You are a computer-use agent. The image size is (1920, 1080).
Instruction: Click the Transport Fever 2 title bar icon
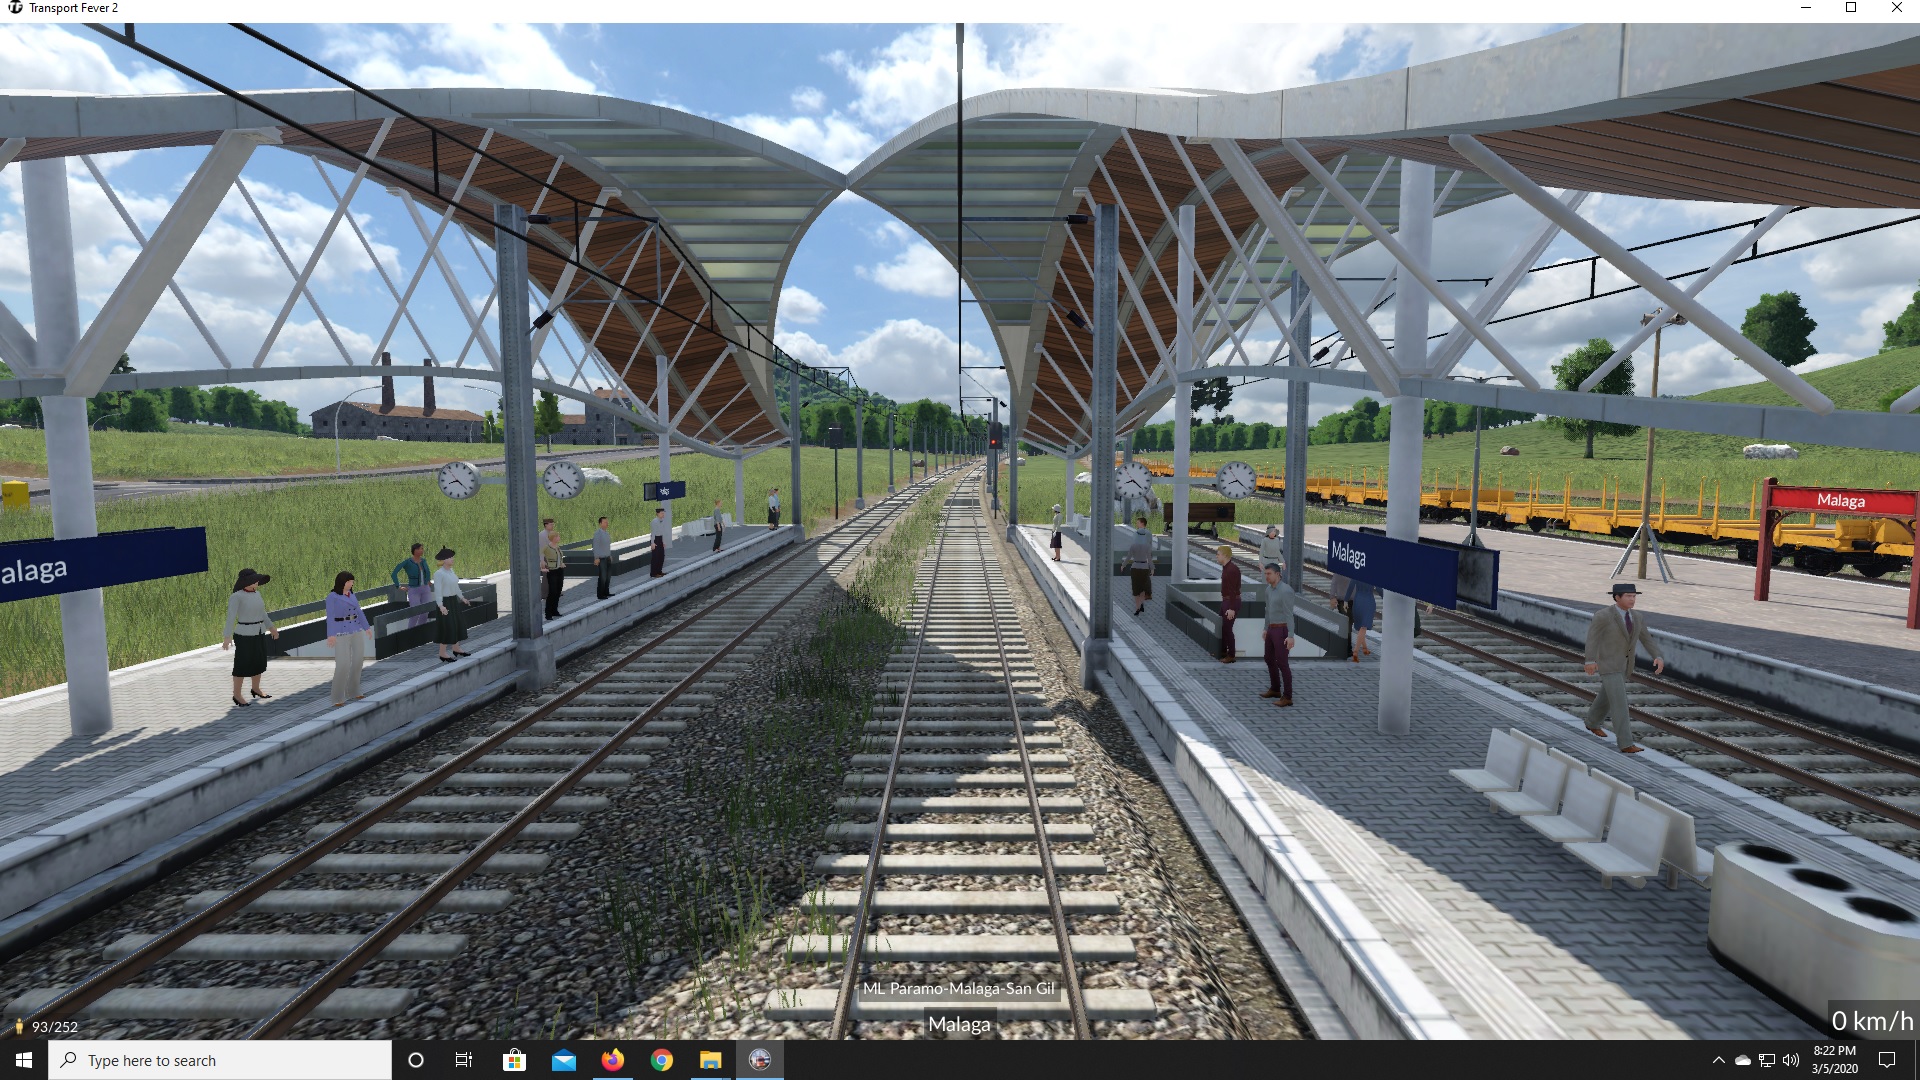(x=14, y=8)
